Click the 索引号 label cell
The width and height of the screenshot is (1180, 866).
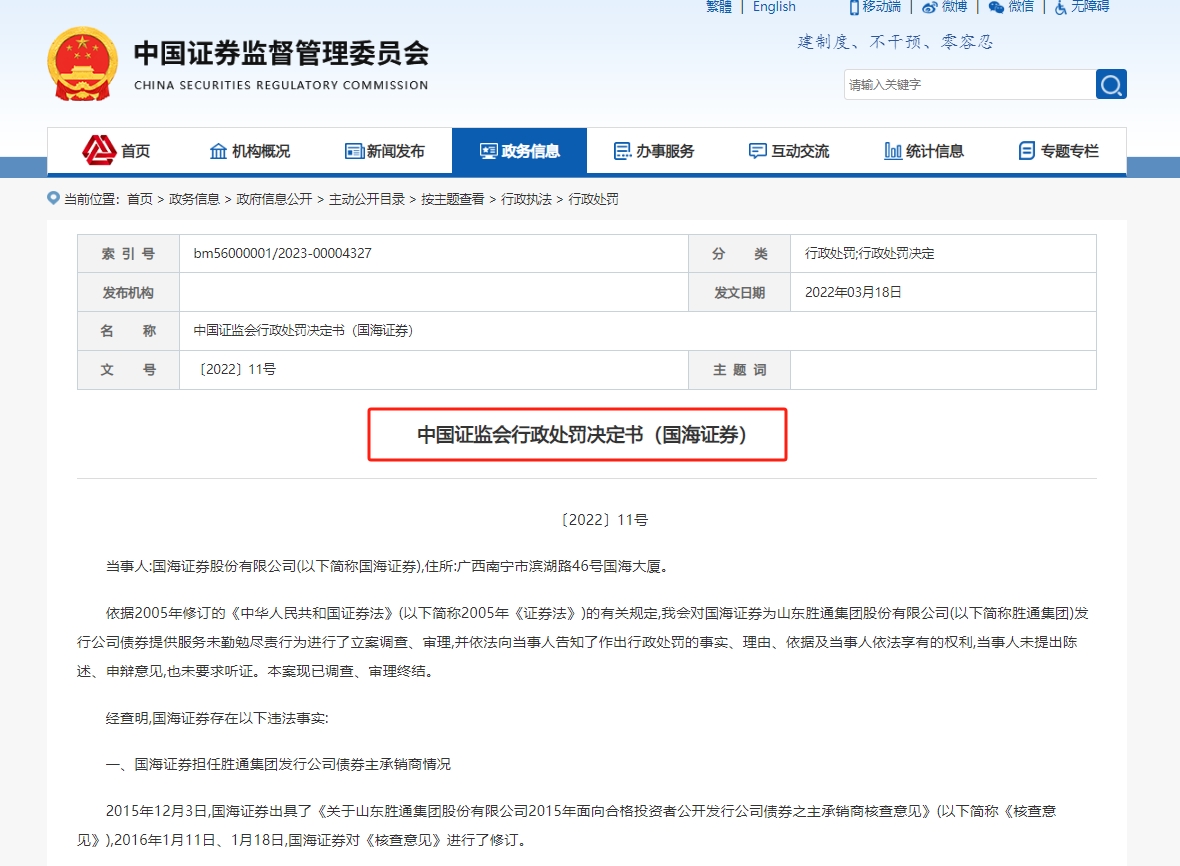click(128, 254)
